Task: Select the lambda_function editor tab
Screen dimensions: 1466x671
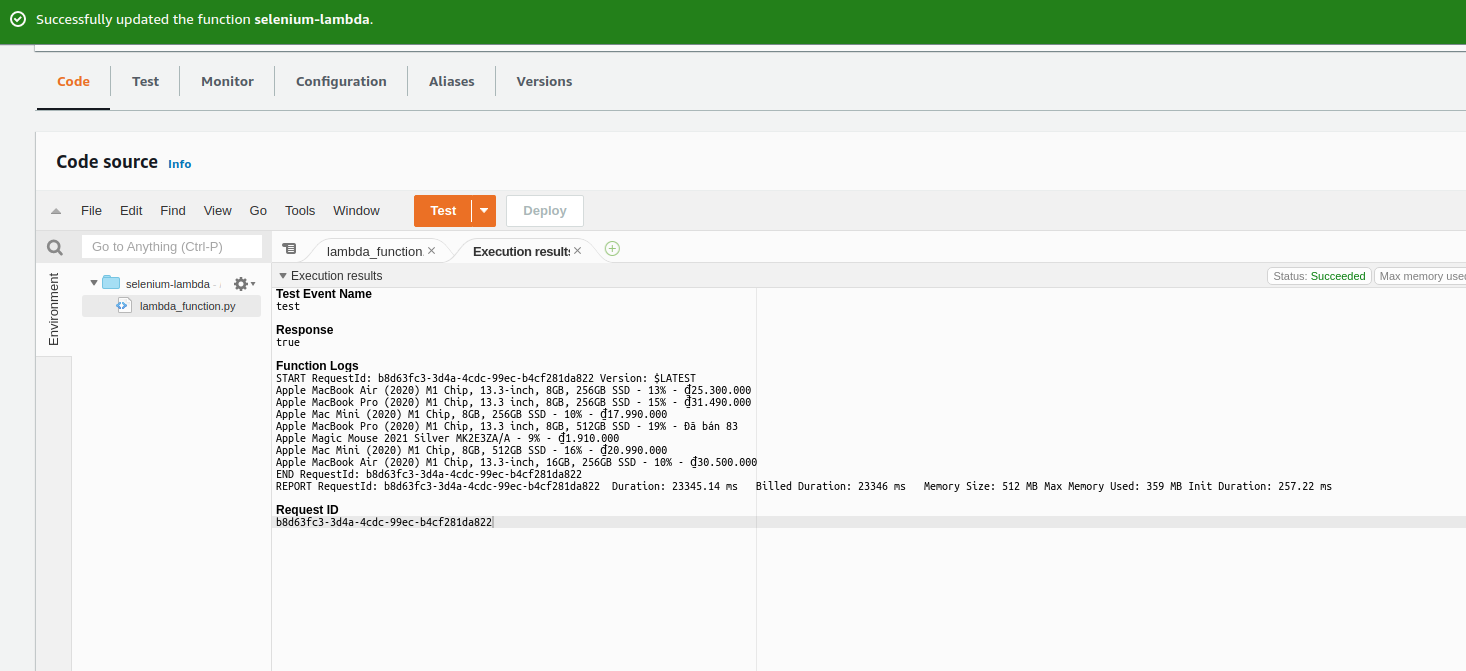Action: coord(374,251)
